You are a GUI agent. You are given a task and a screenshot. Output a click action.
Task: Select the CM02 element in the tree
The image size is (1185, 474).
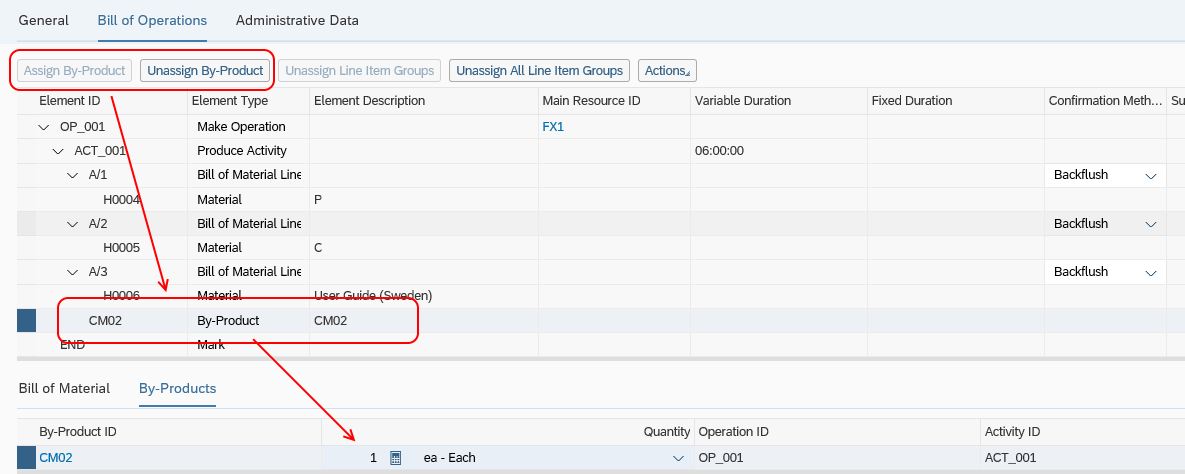105,321
